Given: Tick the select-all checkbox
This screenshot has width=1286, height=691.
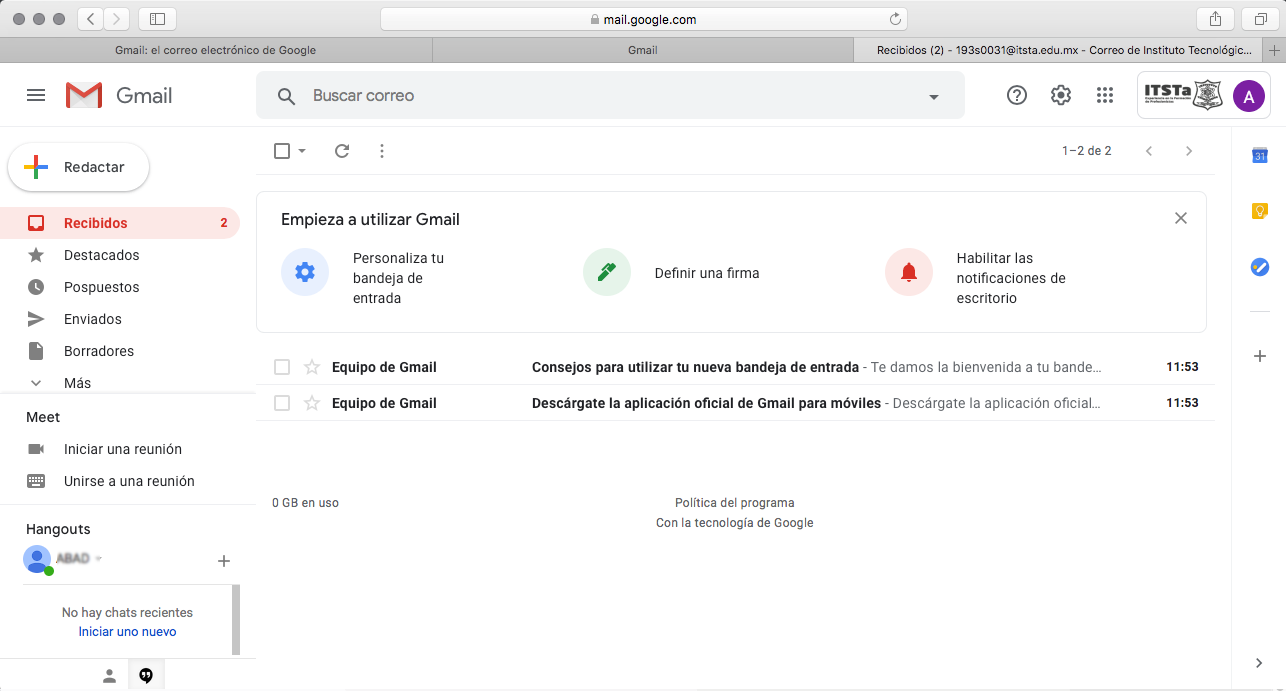Looking at the screenshot, I should [282, 151].
